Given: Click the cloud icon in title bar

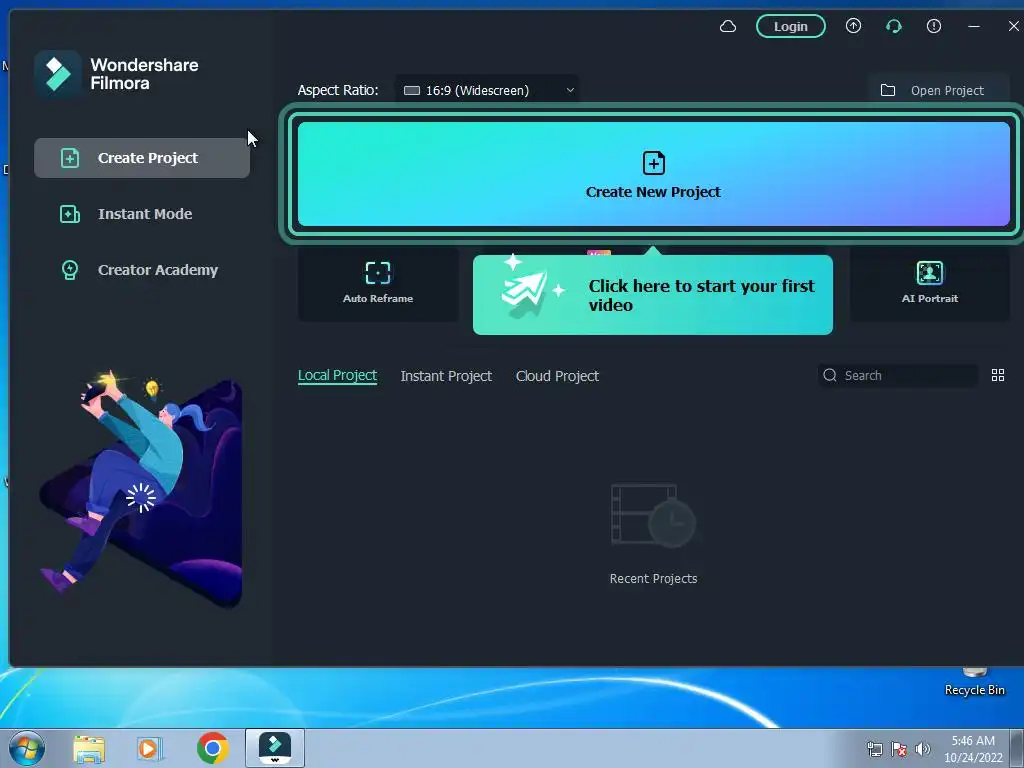Looking at the screenshot, I should coord(728,26).
